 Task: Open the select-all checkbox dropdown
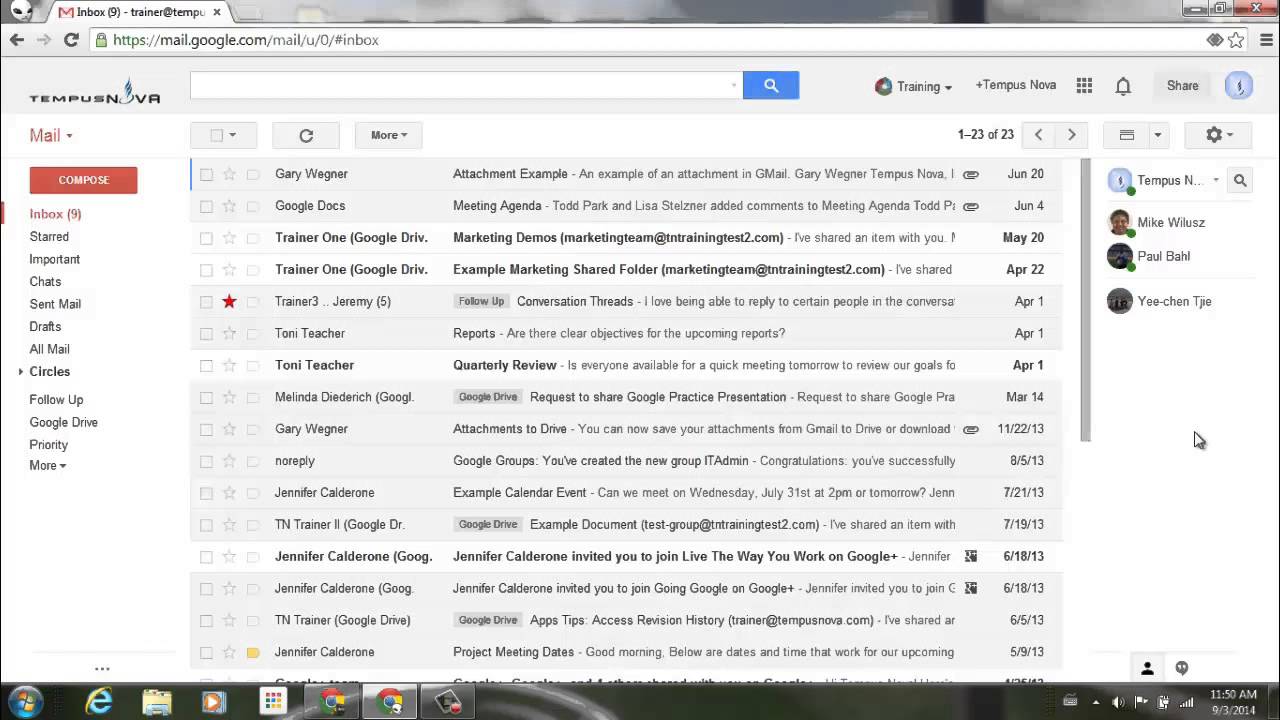(232, 135)
